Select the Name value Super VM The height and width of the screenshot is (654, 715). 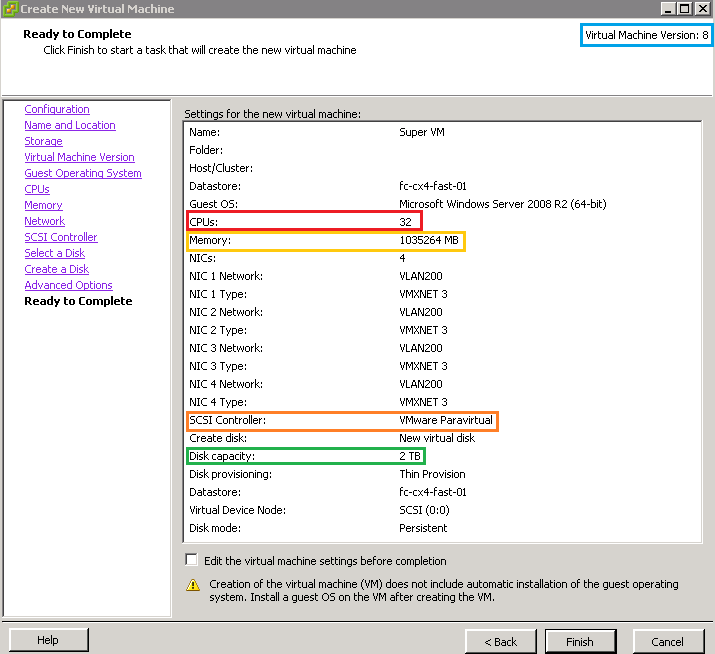tap(422, 132)
